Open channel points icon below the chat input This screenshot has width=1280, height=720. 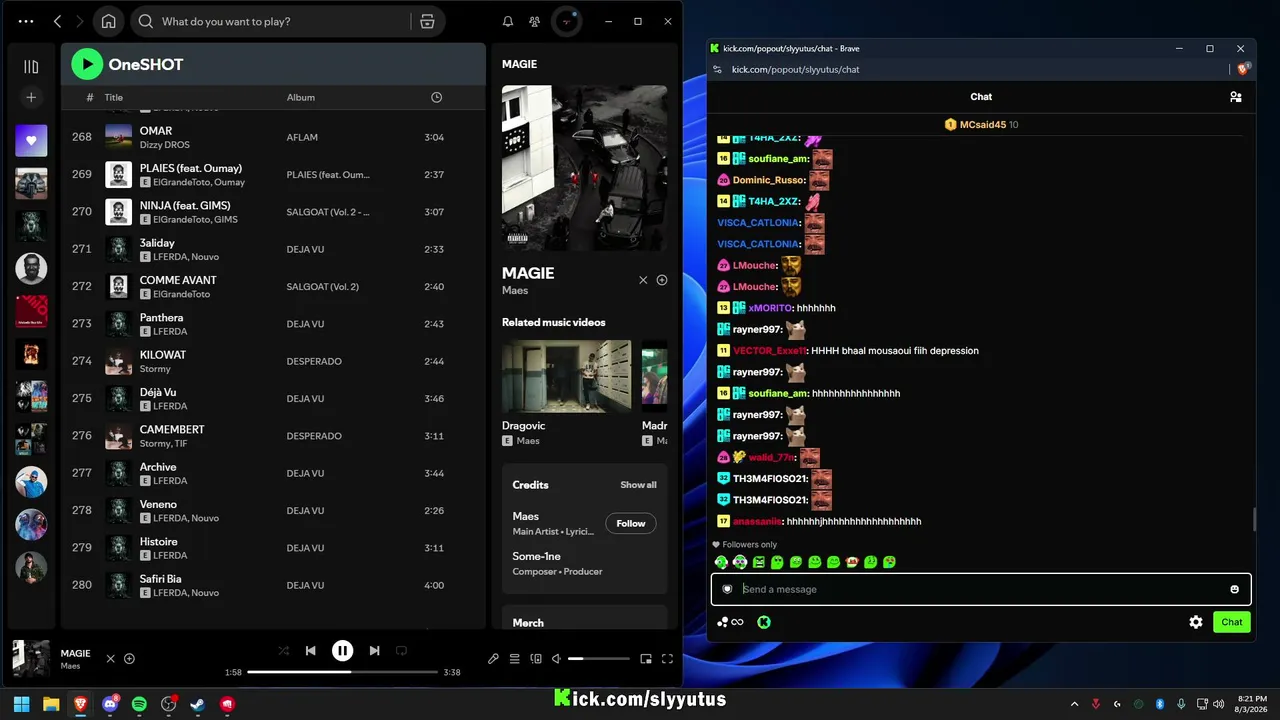tap(730, 622)
